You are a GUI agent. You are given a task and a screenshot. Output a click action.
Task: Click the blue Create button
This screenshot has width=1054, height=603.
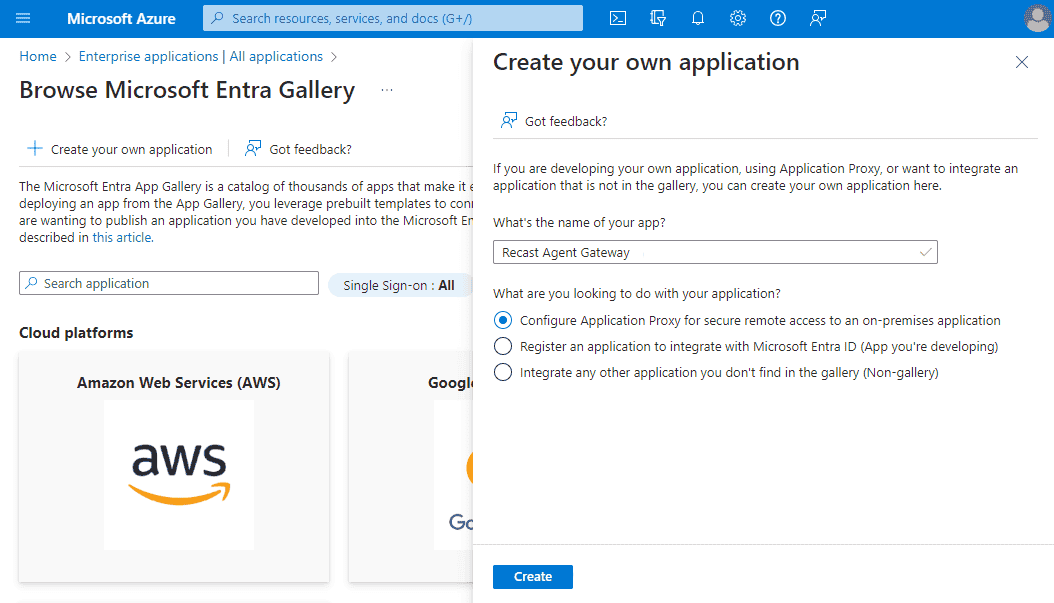pos(532,577)
